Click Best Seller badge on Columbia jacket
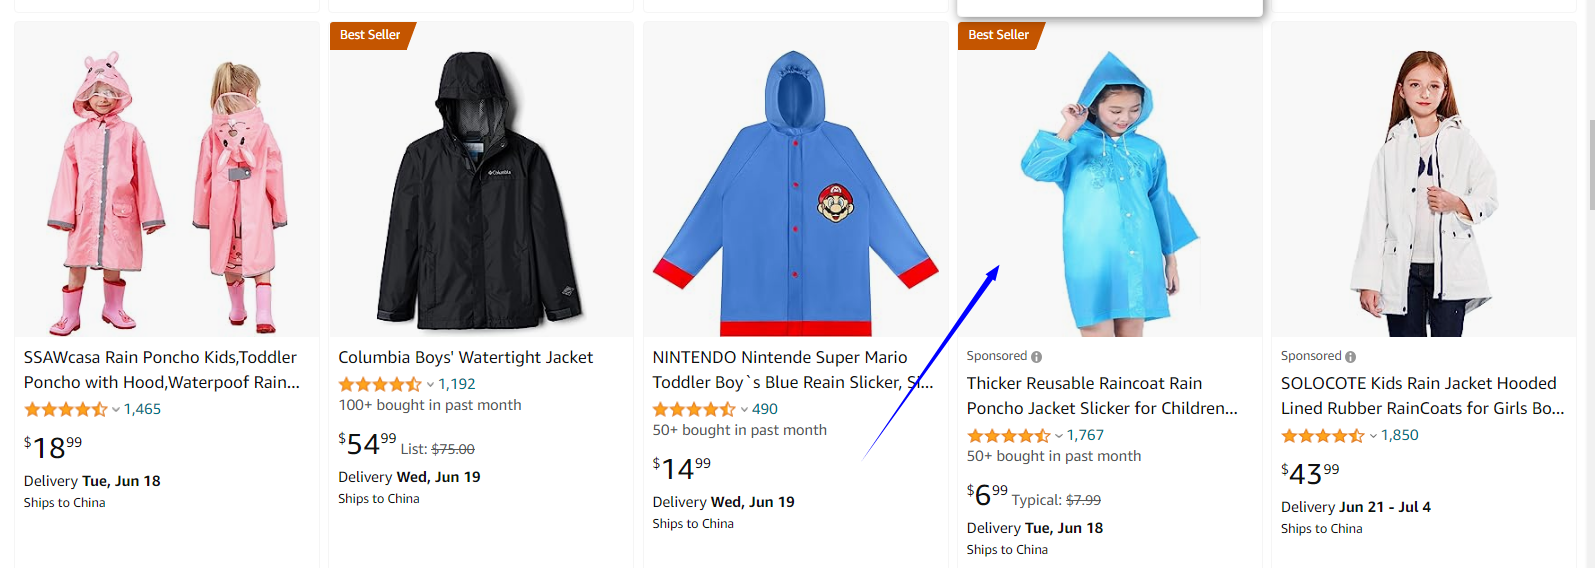1595x568 pixels. coord(371,35)
